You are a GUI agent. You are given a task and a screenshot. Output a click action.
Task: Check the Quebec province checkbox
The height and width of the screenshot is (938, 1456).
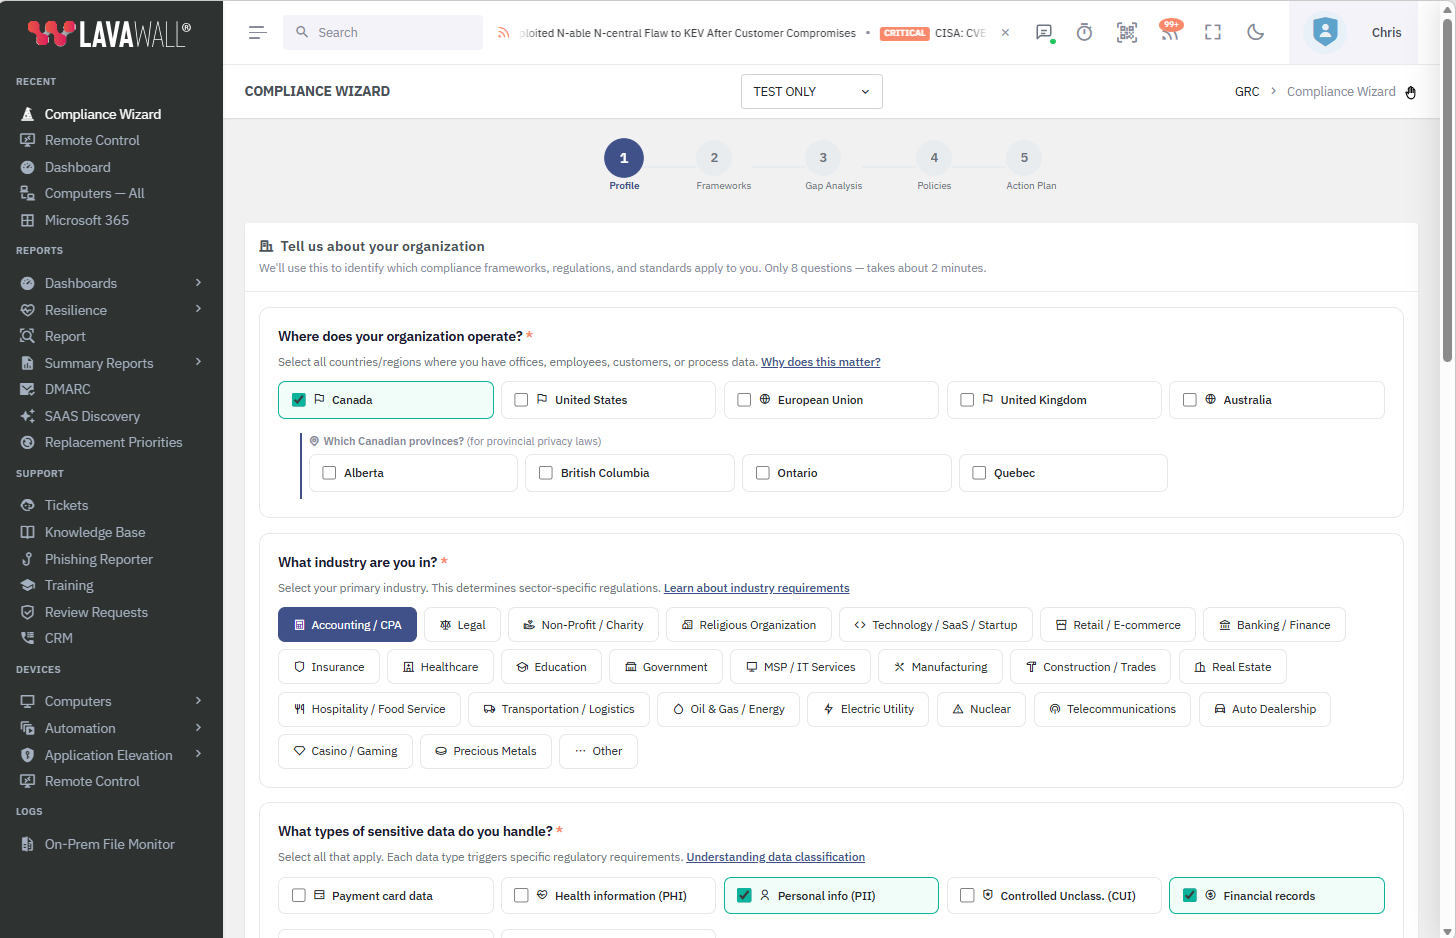click(x=979, y=473)
